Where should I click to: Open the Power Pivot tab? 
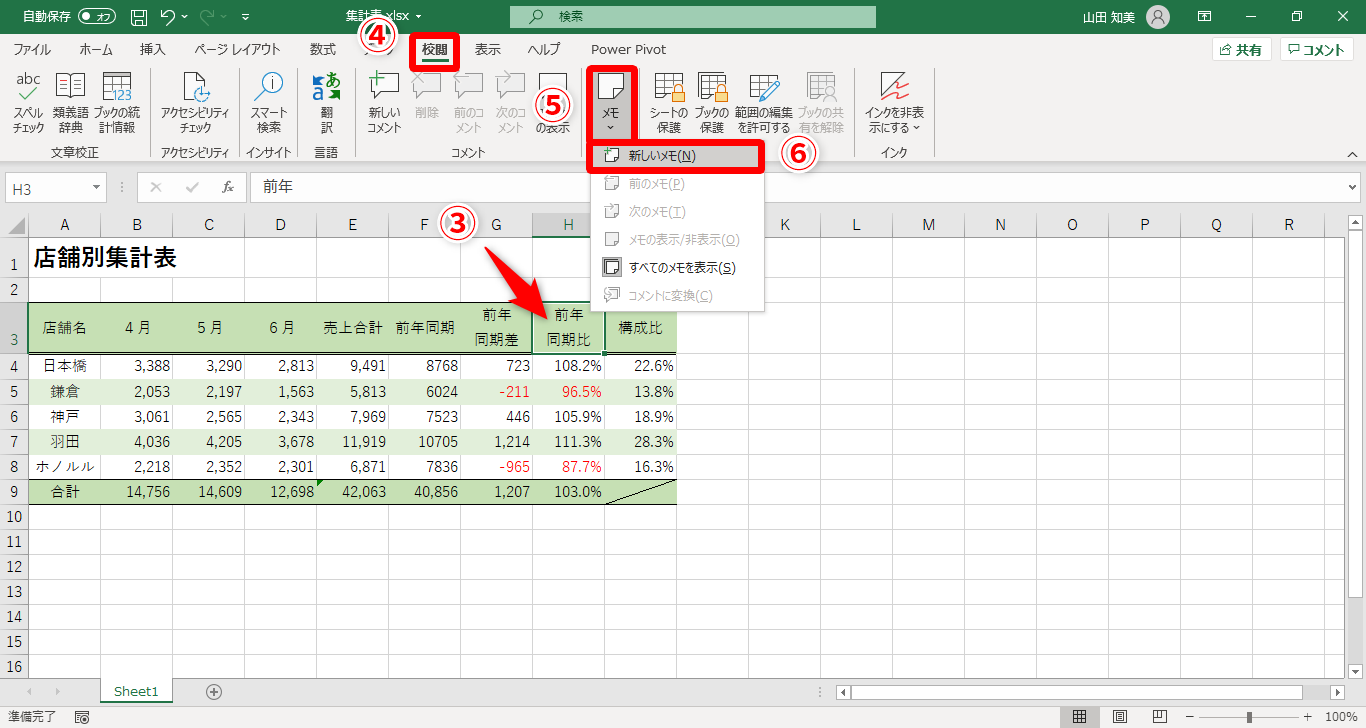(628, 50)
